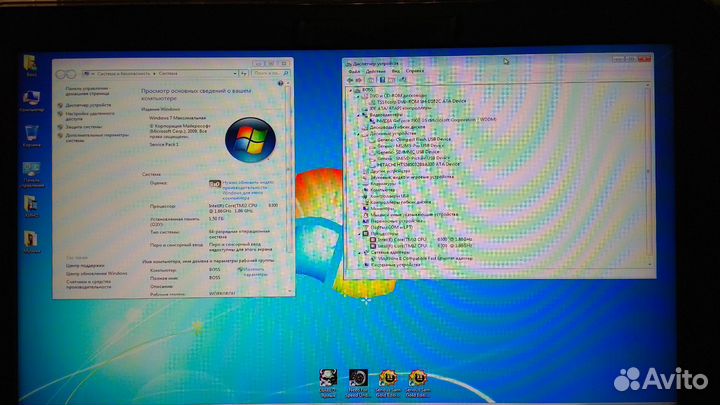Open the address bar history dropdown arrow
The image size is (720, 405).
(235, 73)
